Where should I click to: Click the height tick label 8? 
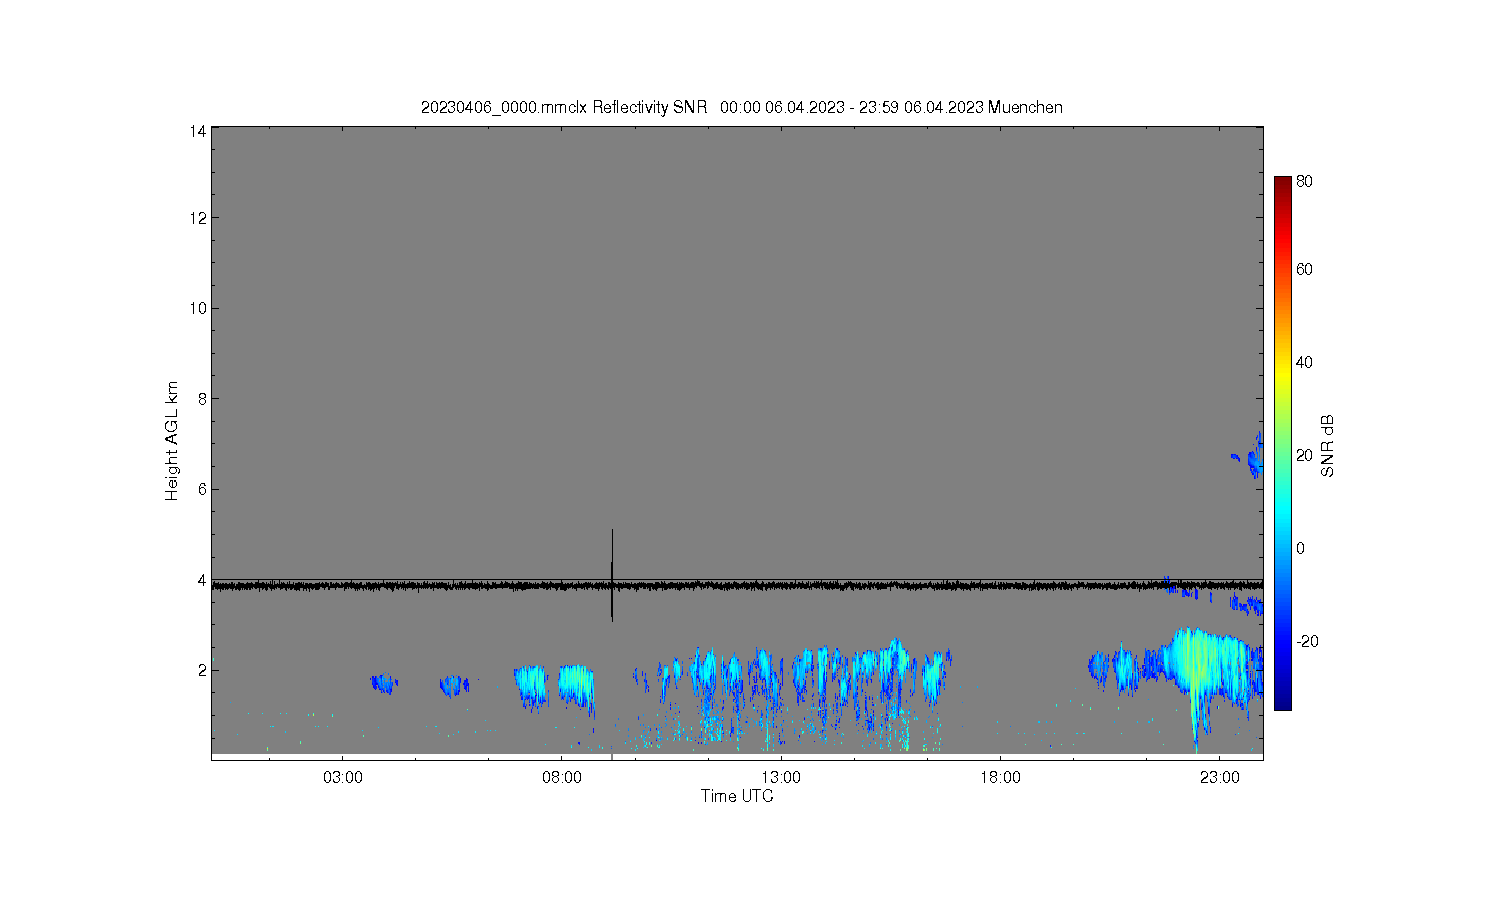click(x=202, y=399)
